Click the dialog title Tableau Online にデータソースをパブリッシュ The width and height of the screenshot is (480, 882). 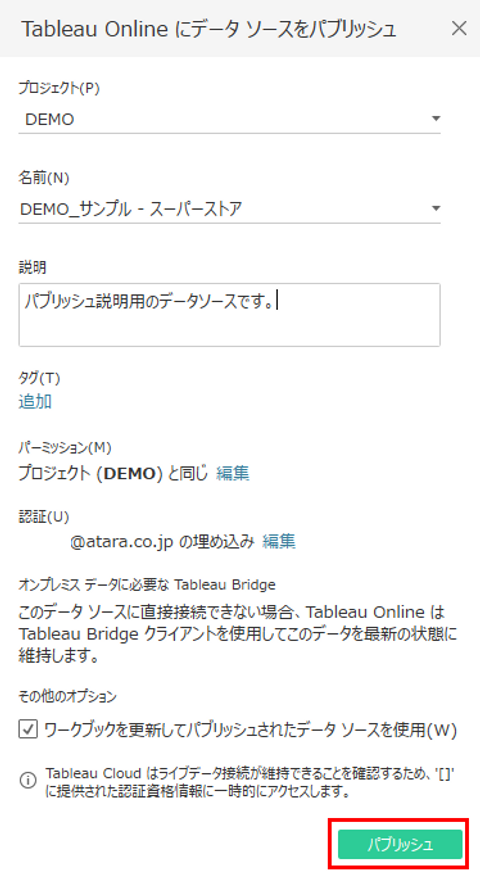point(209,29)
